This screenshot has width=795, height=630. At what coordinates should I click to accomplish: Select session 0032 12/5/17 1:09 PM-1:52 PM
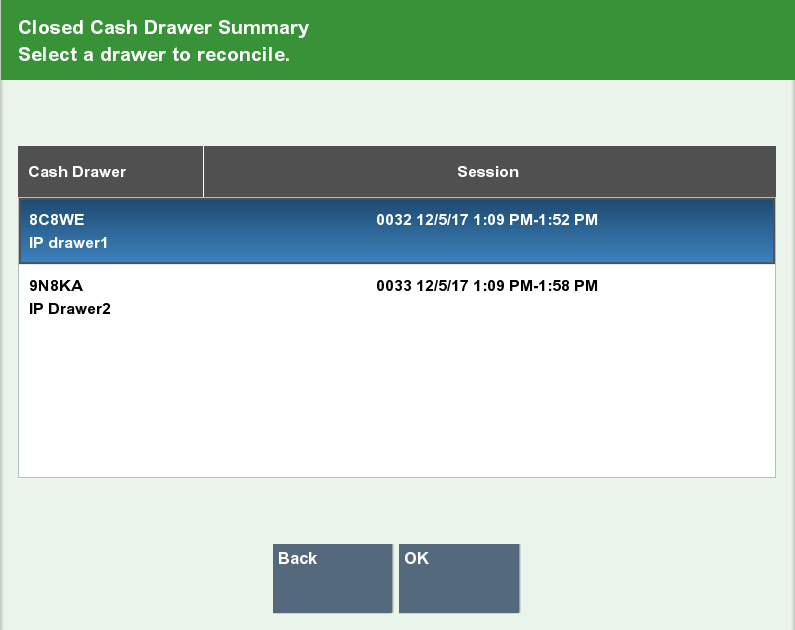[x=487, y=220]
